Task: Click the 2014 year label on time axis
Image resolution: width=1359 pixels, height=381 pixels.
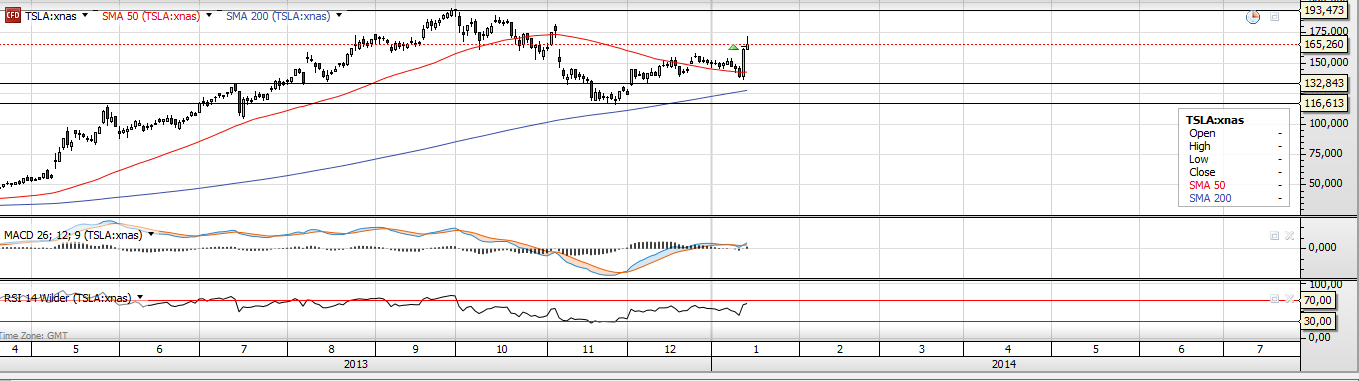Action: pos(1005,365)
